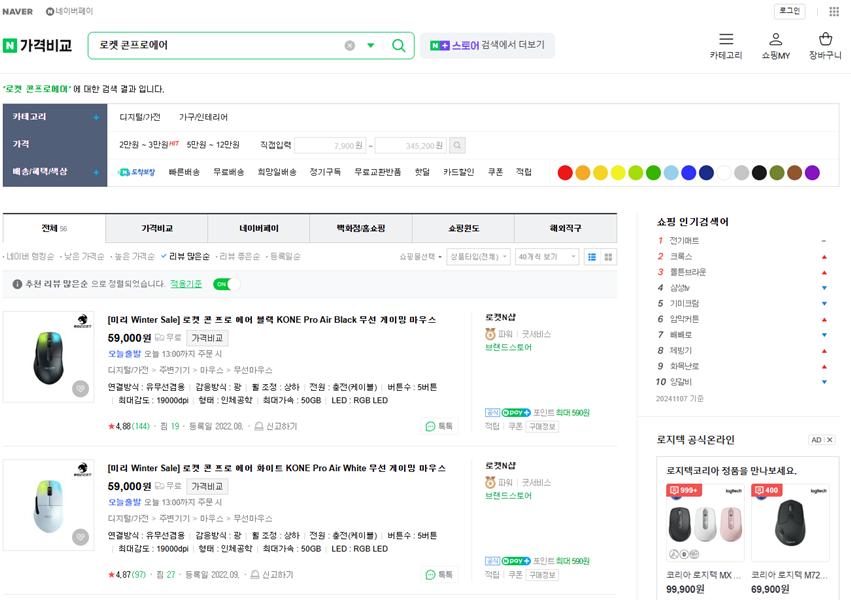Click heart icon on Black mouse image
The width and height of the screenshot is (851, 600).
[x=80, y=389]
